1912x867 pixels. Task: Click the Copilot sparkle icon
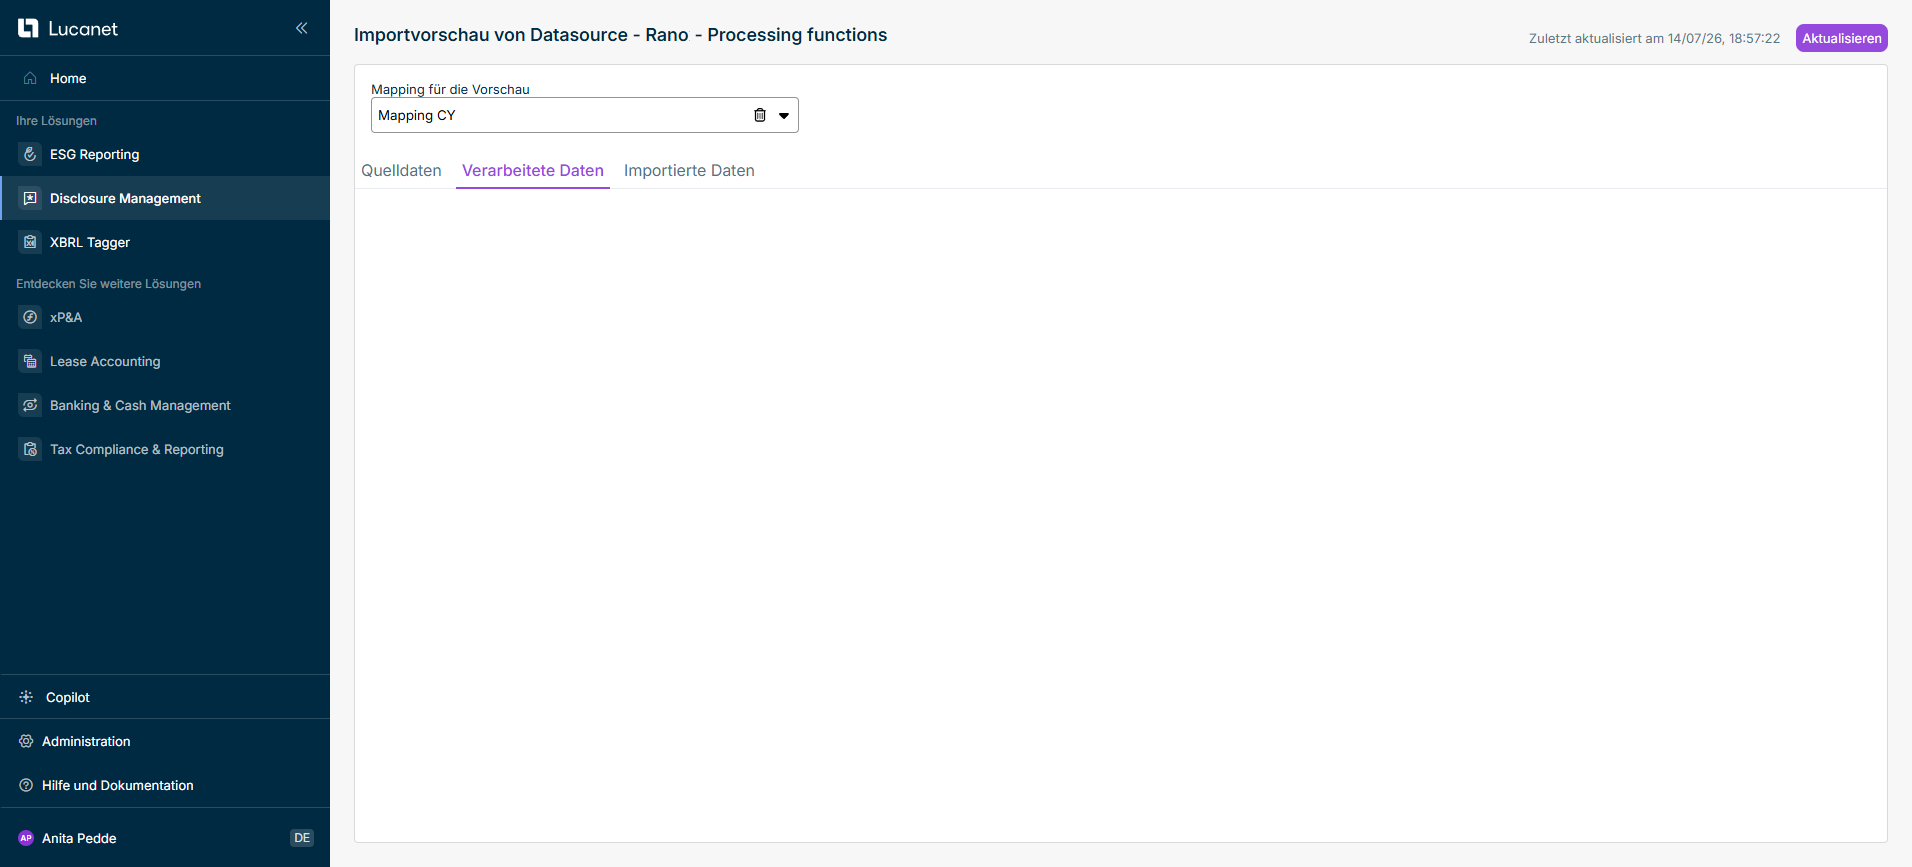click(26, 697)
